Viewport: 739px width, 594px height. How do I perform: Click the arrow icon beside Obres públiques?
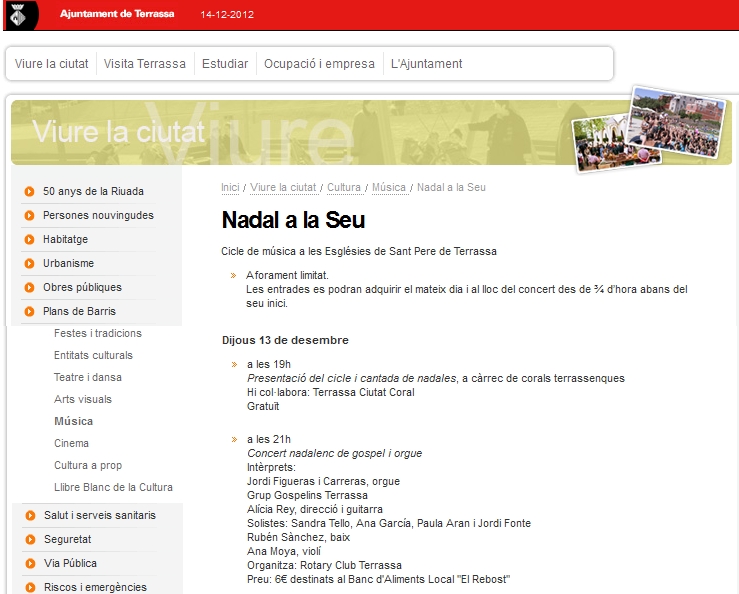pos(30,288)
